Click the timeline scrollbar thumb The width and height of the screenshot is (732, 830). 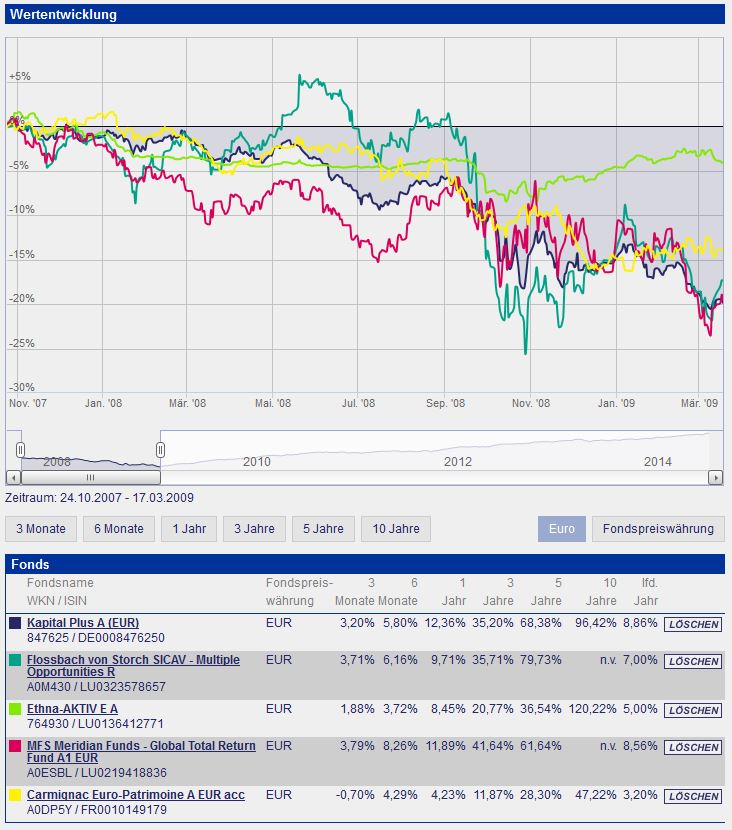(90, 478)
